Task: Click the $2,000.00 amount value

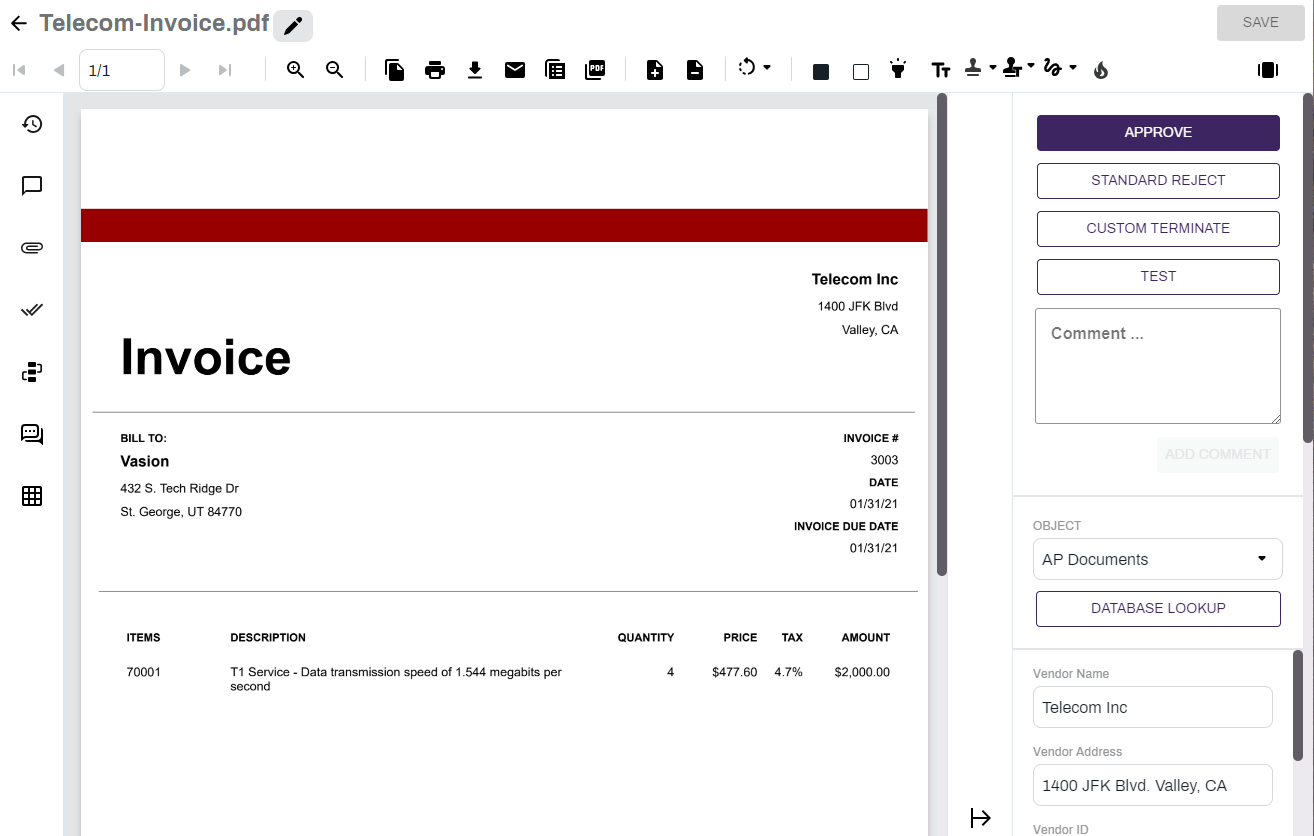Action: pyautogui.click(x=862, y=673)
